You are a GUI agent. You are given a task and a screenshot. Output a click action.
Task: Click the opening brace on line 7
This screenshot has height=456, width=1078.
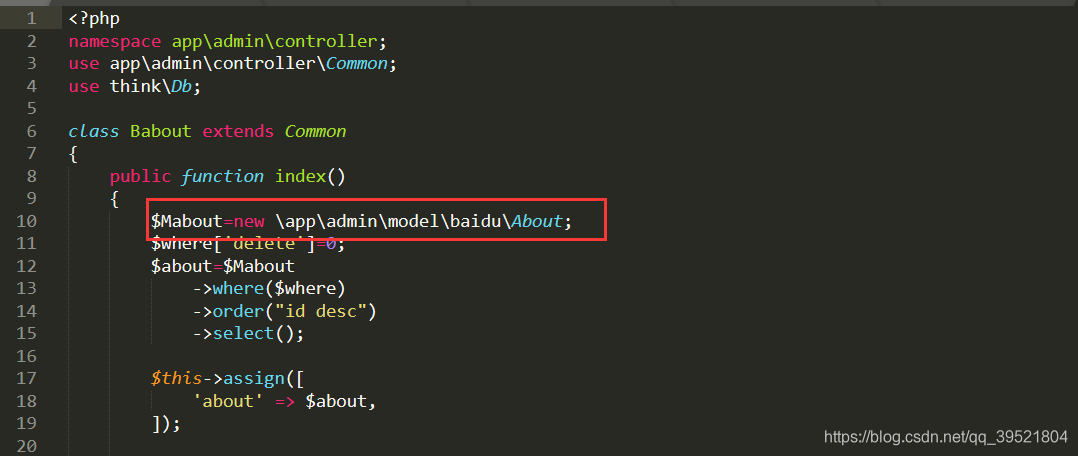74,154
